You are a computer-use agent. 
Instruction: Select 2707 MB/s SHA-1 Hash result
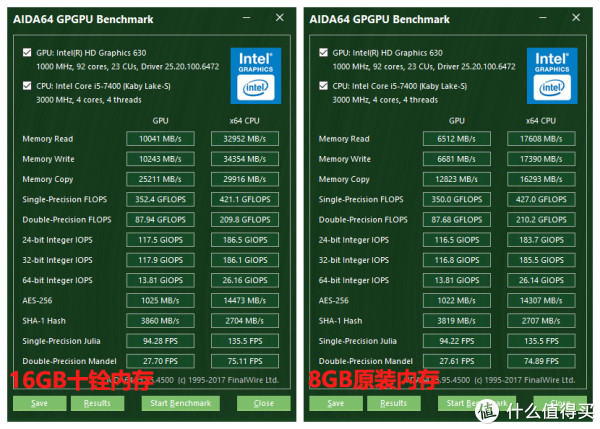tap(541, 321)
